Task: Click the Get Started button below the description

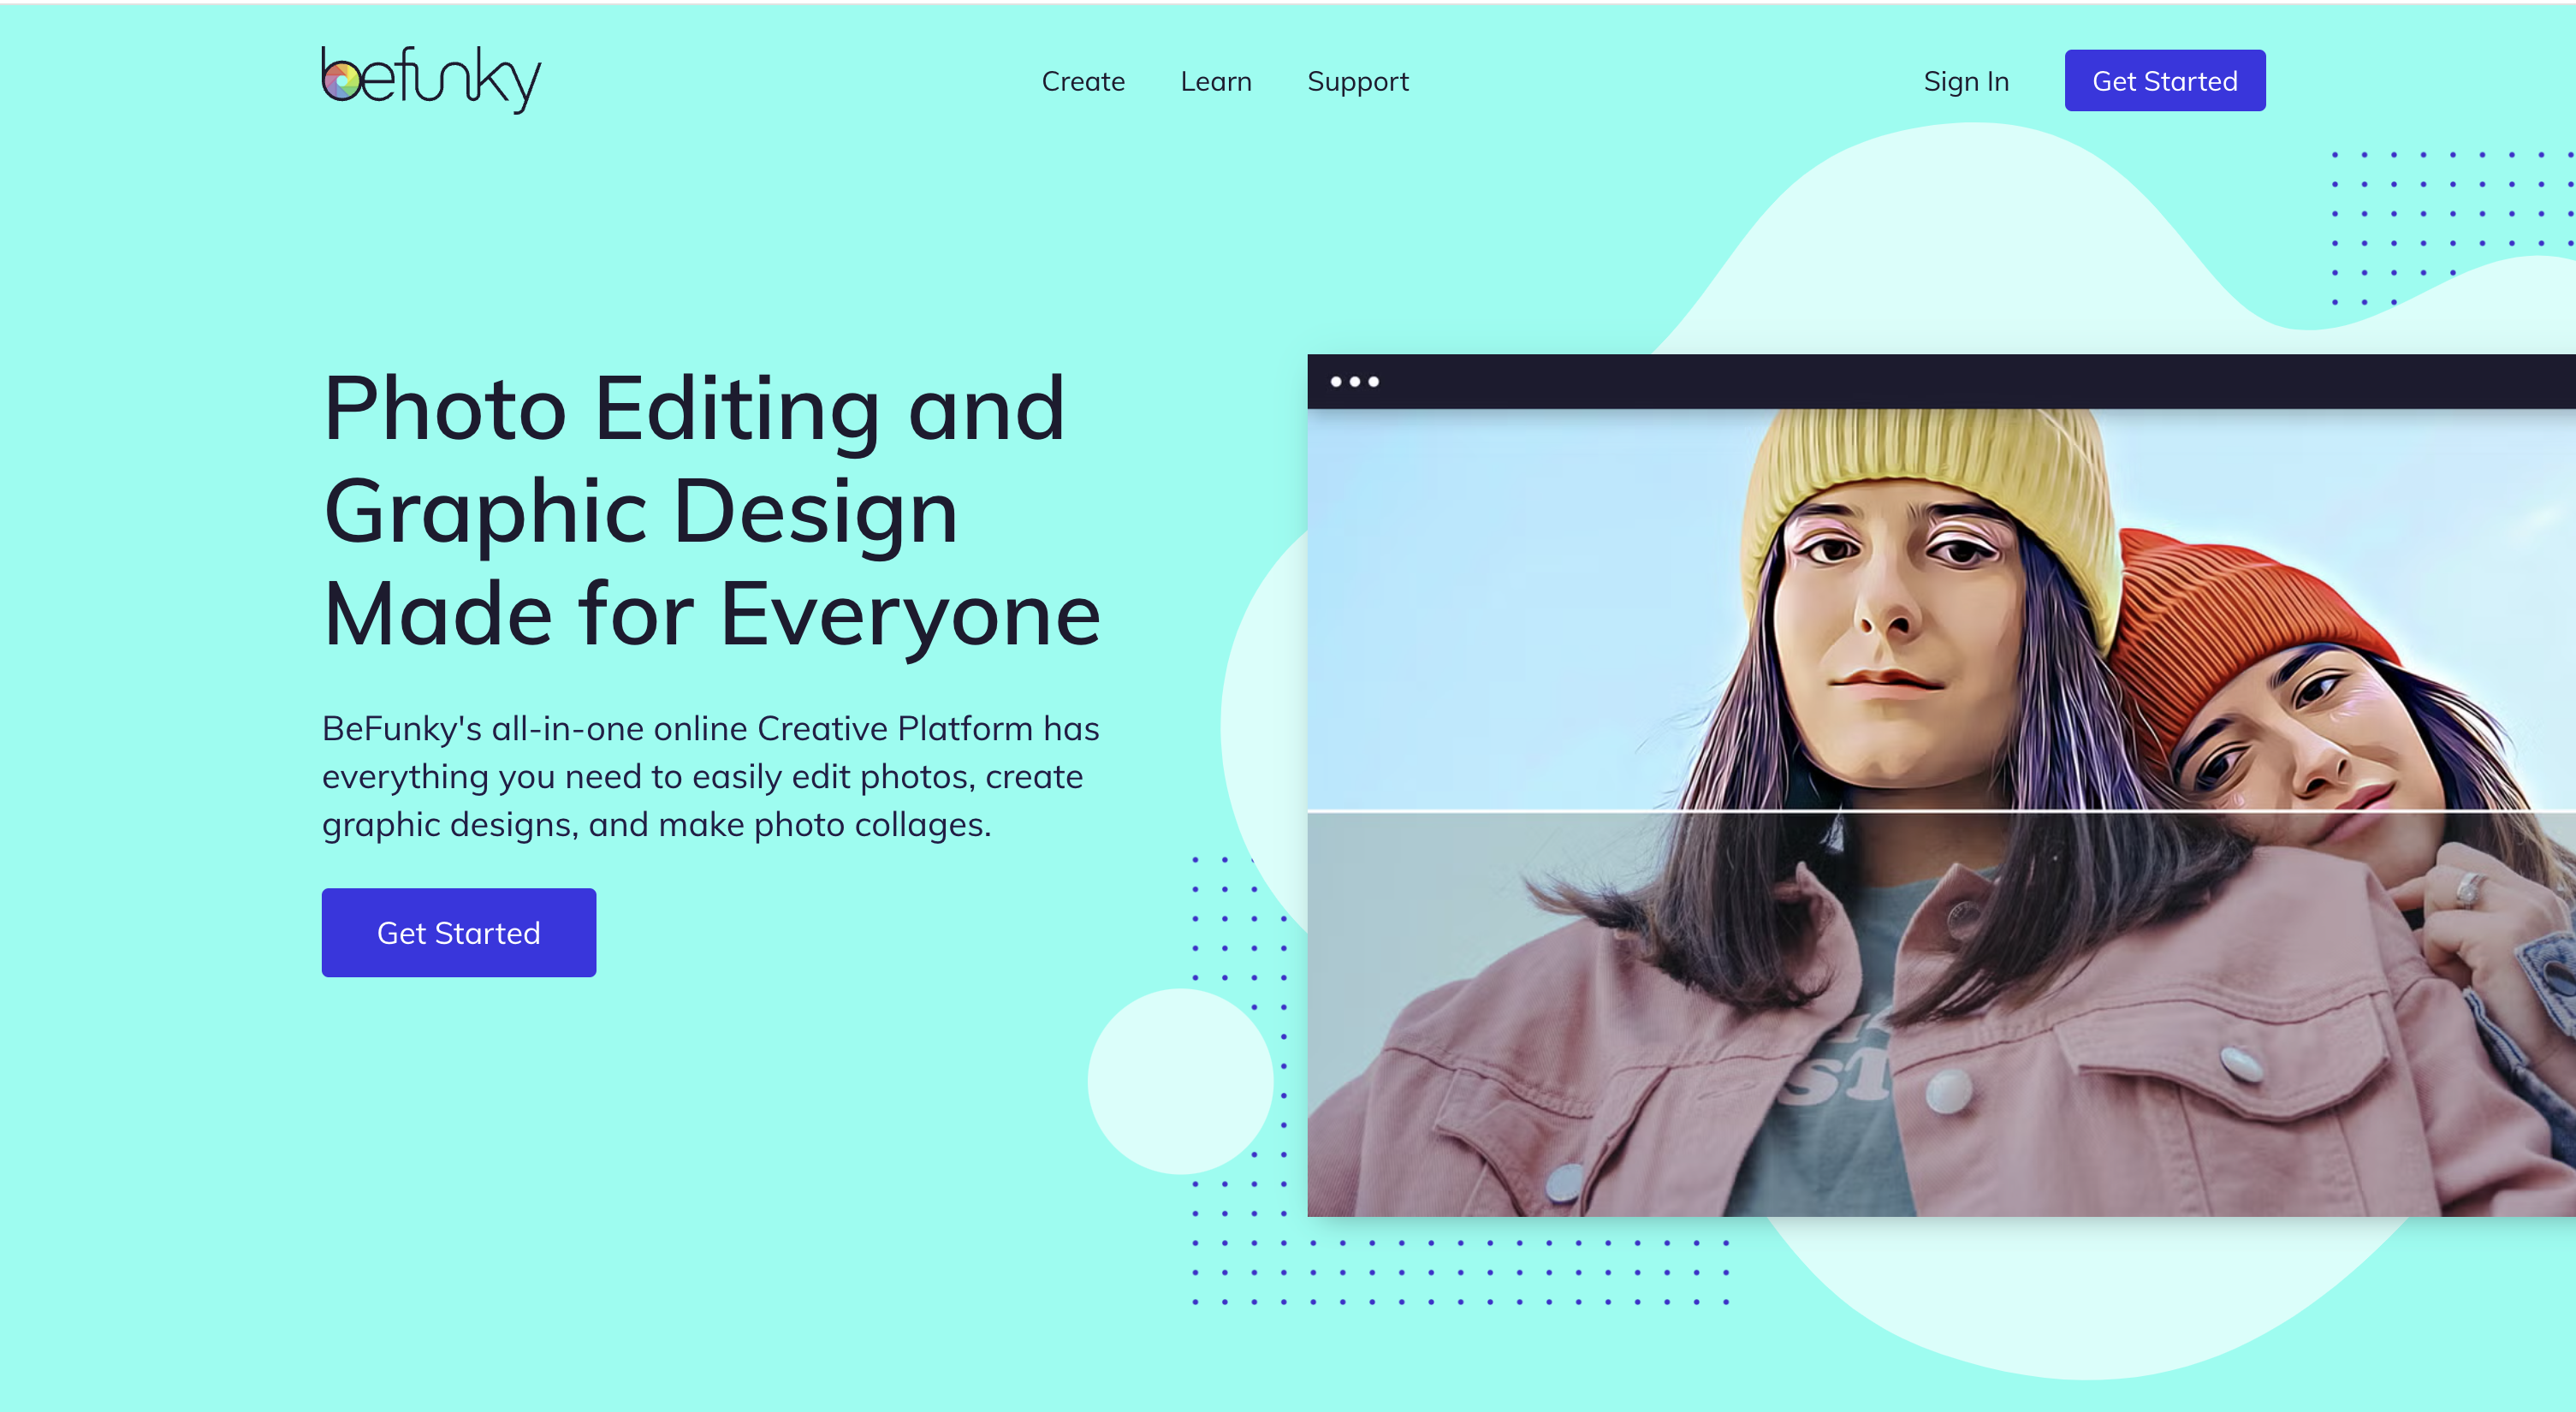Action: 459,932
